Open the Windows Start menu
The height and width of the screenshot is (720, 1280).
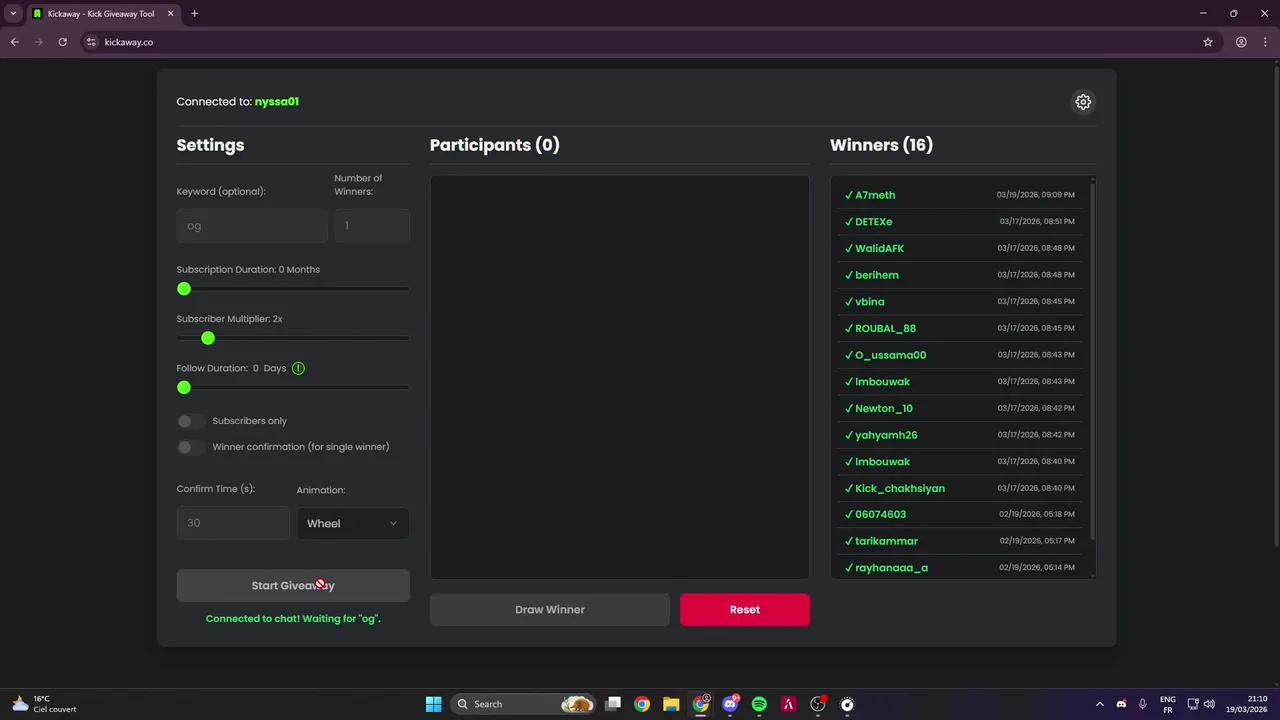tap(433, 704)
